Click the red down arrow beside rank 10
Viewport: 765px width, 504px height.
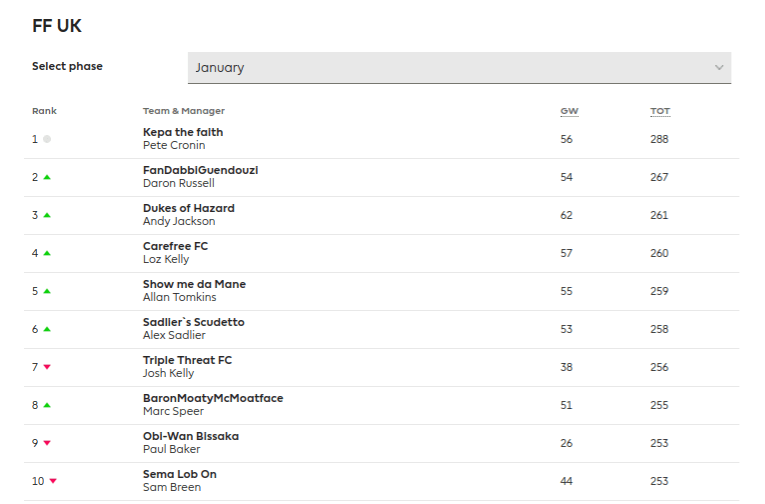click(x=53, y=481)
